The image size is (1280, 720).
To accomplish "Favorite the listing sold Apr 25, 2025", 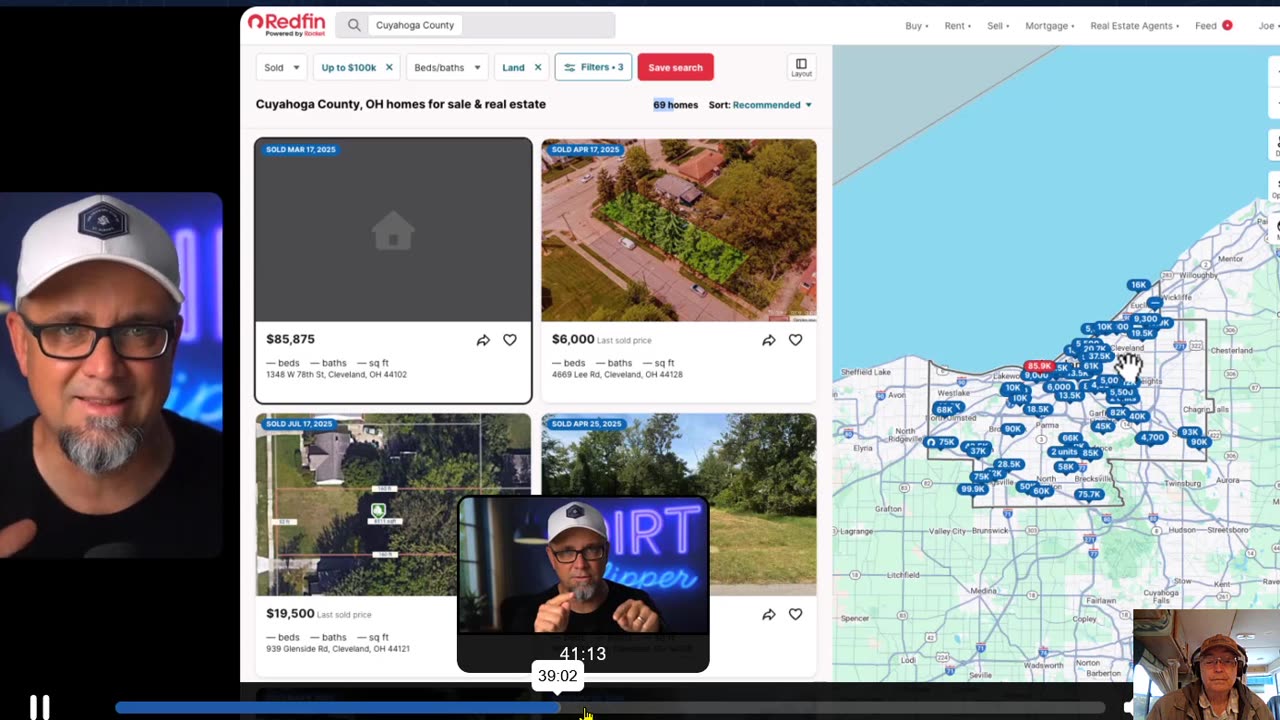I will [795, 615].
